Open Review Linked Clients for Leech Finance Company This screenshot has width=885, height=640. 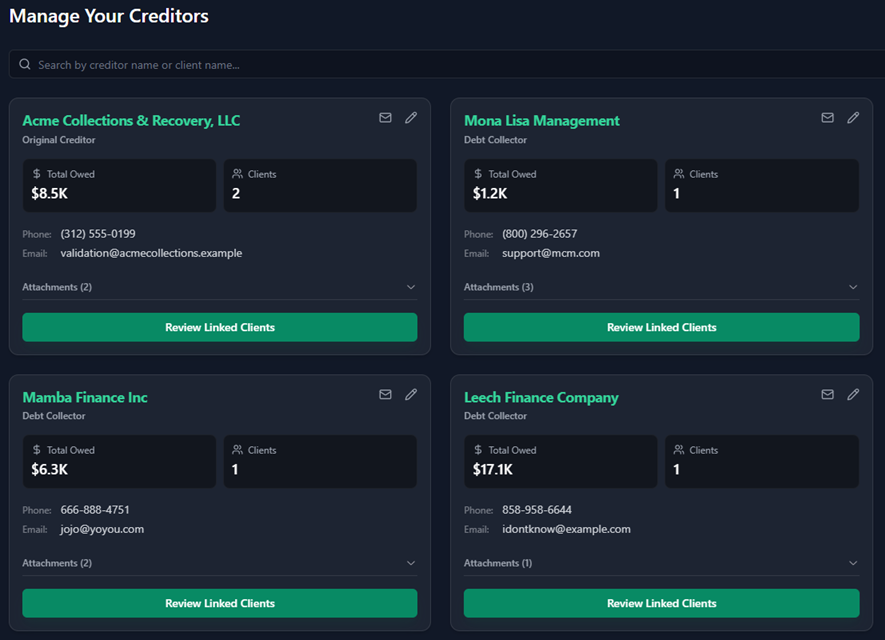tap(661, 603)
